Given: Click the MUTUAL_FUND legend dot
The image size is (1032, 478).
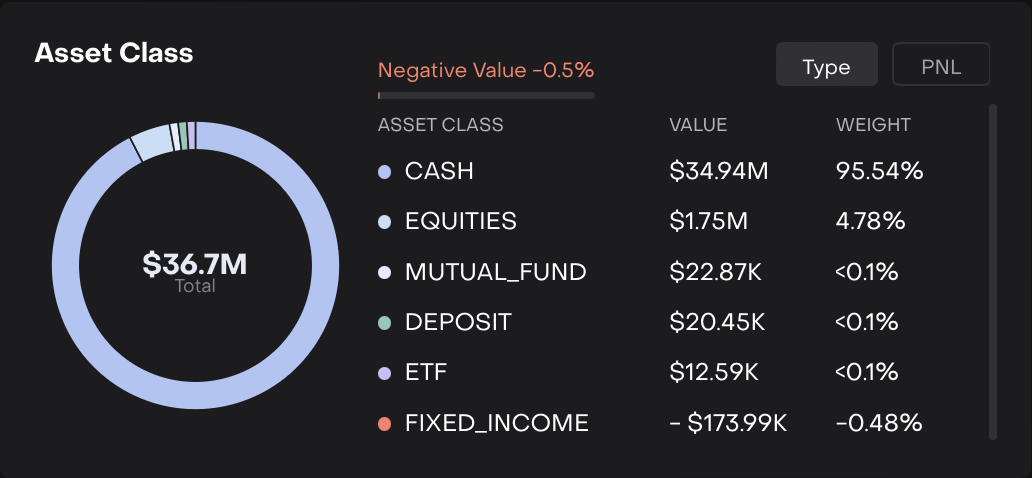Looking at the screenshot, I should (x=384, y=272).
